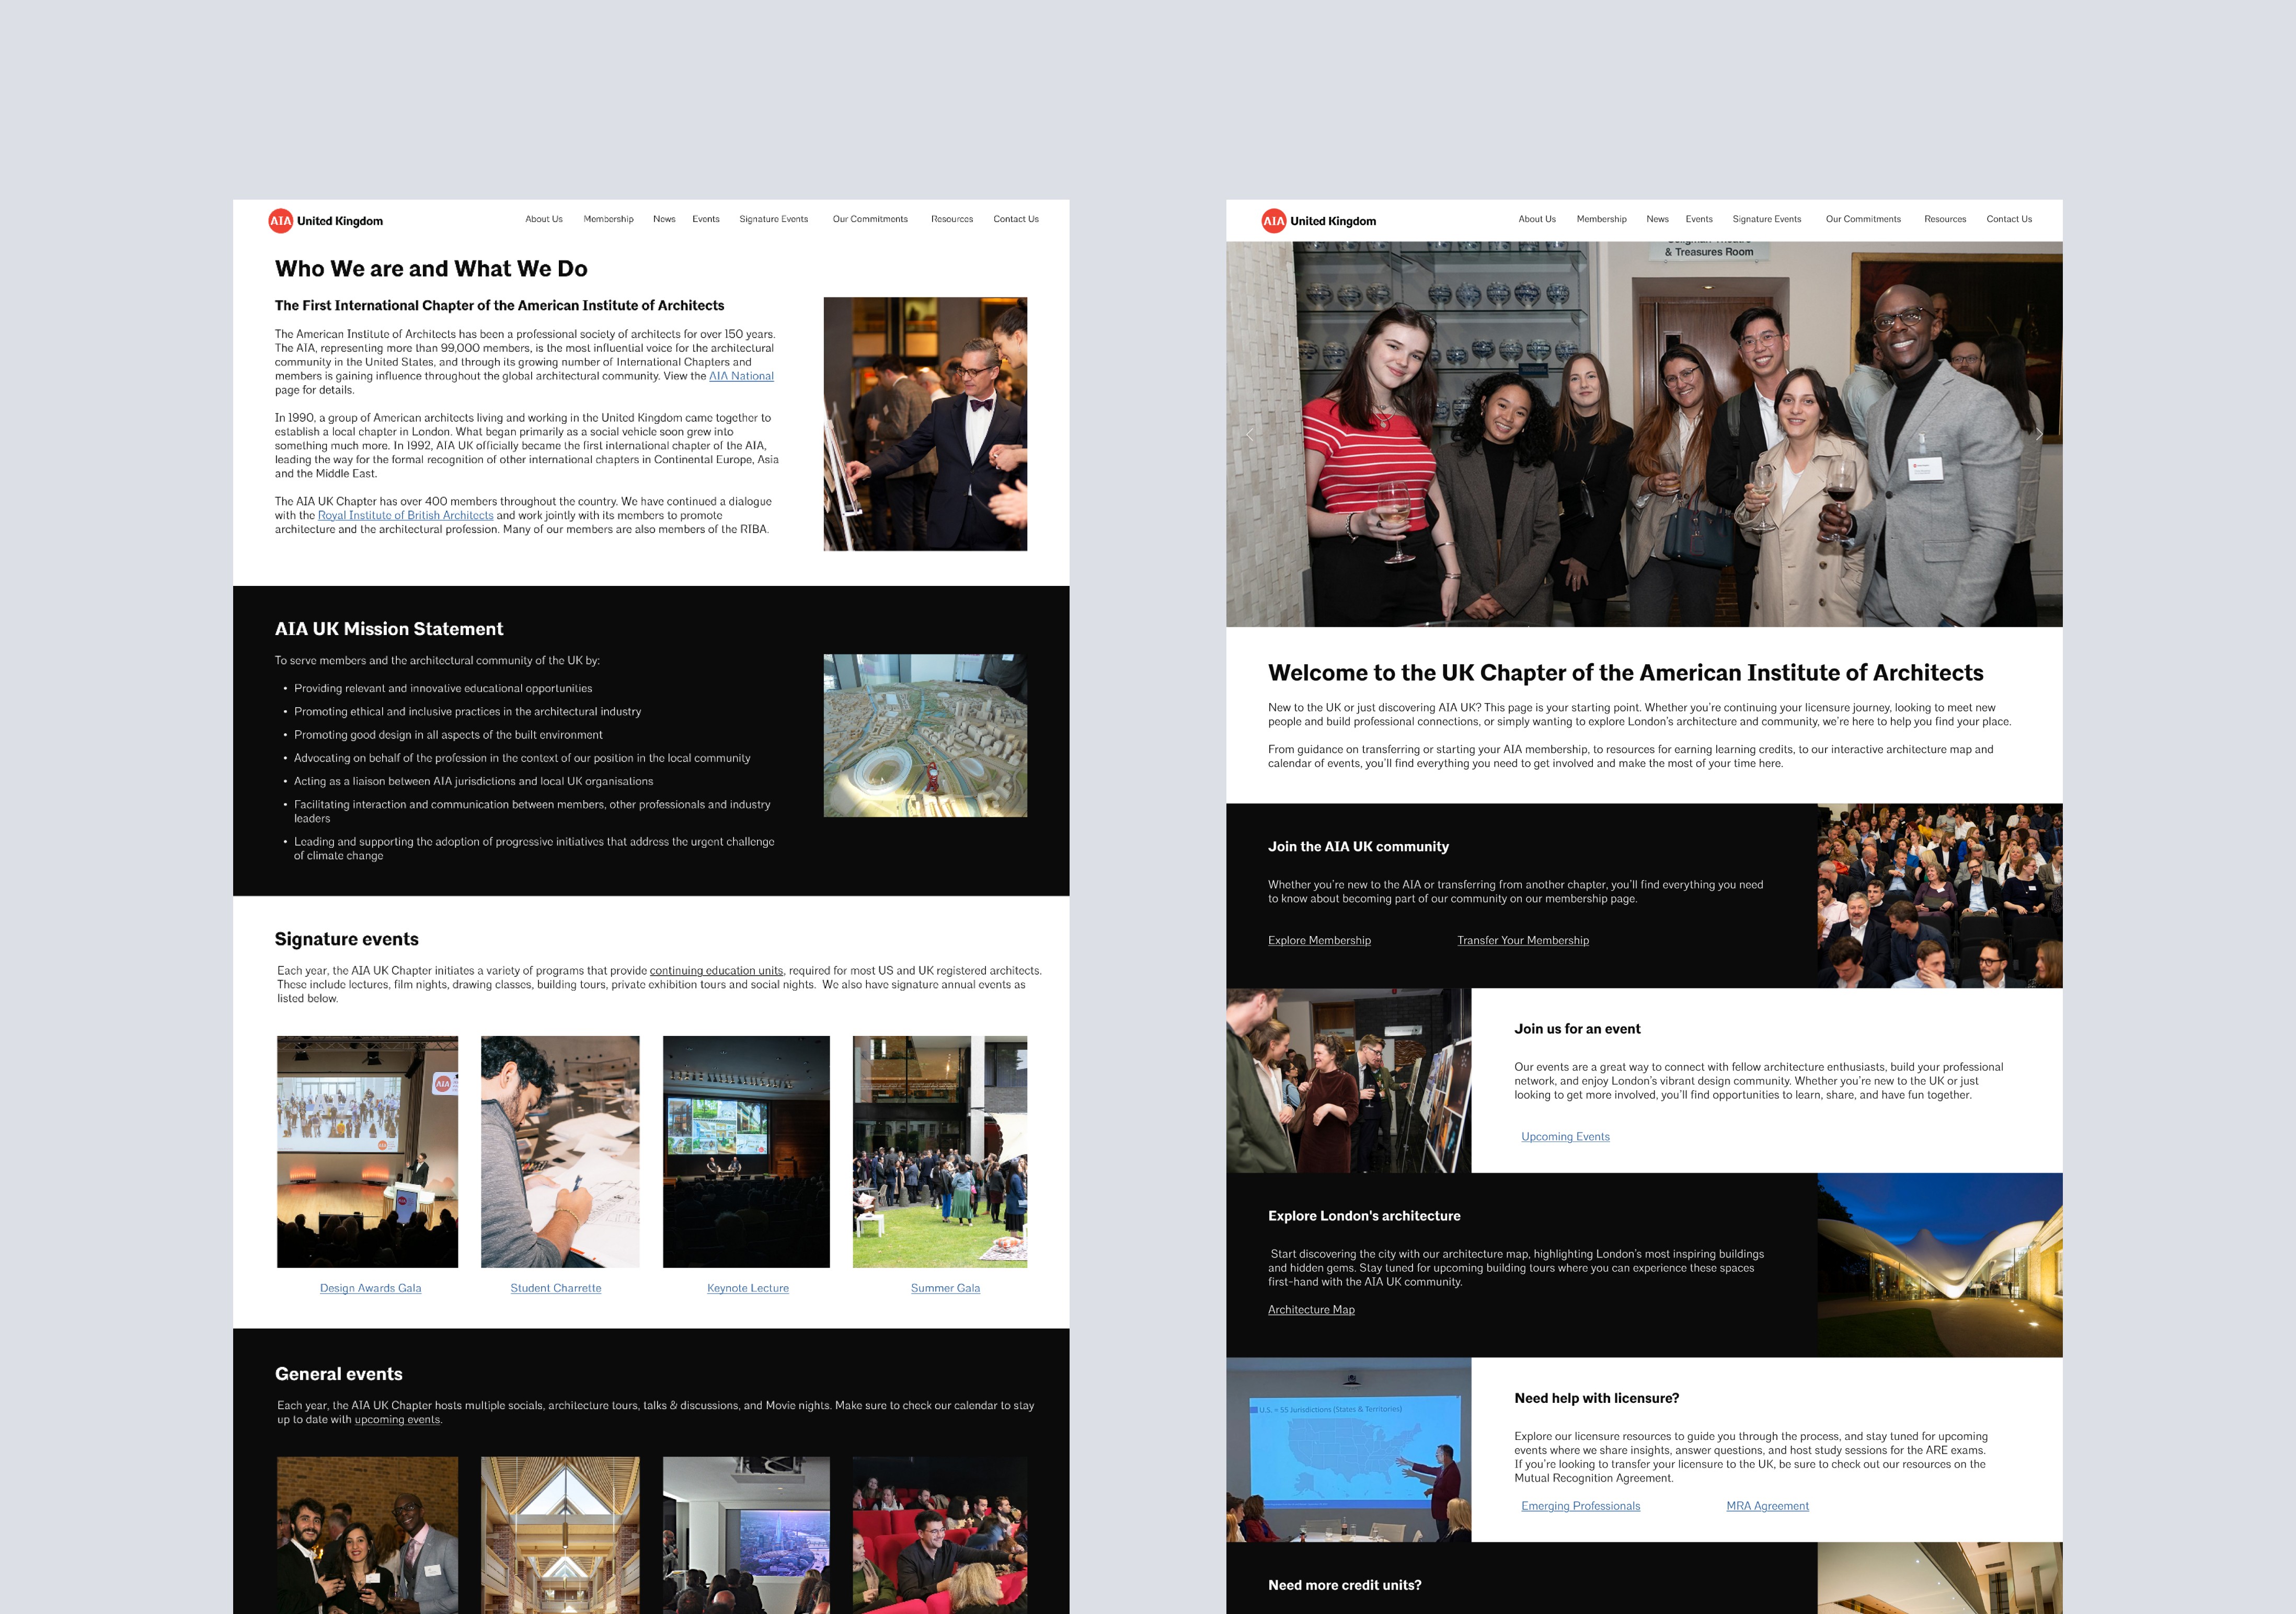Click the 'Welcome to the UK Chapter' heading
The height and width of the screenshot is (1614, 2296).
click(1626, 673)
